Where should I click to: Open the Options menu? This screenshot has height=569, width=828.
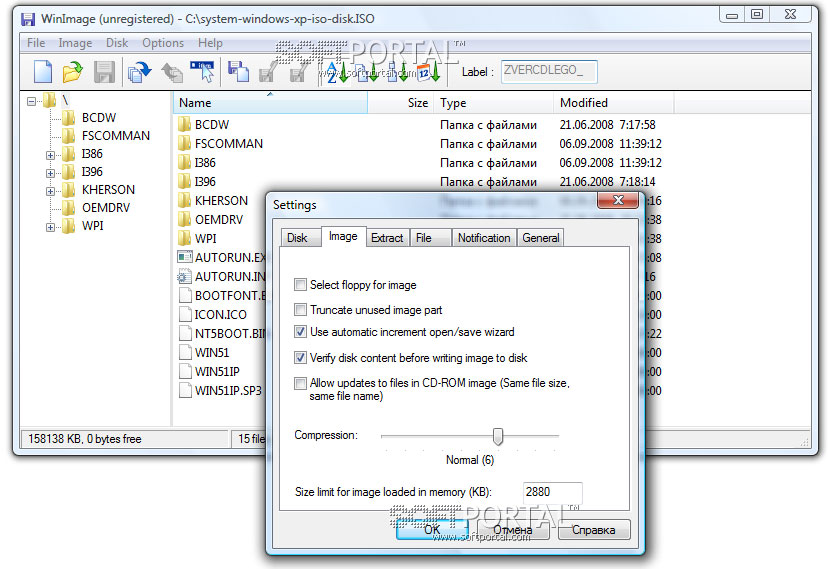click(x=163, y=43)
